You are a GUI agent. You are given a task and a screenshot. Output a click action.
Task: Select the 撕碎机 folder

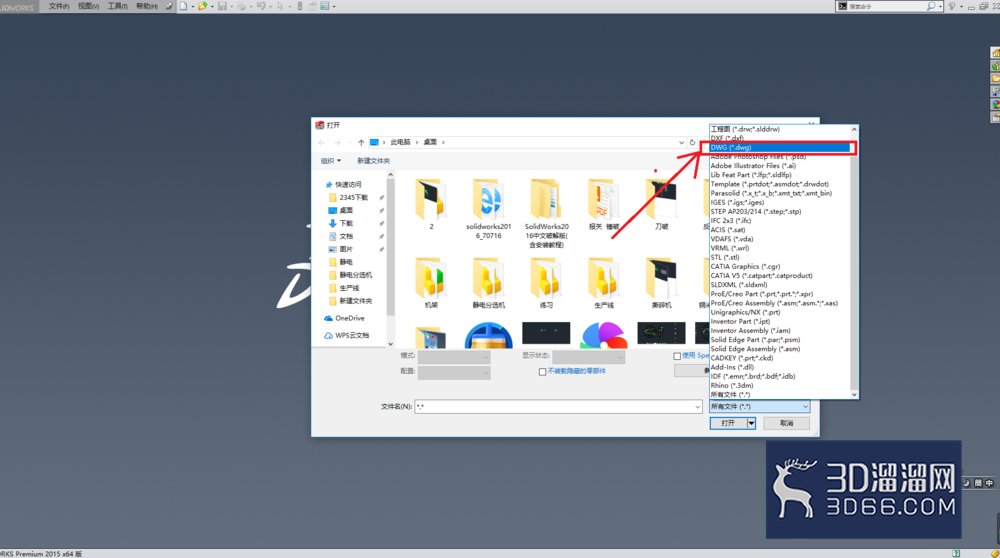pos(661,283)
